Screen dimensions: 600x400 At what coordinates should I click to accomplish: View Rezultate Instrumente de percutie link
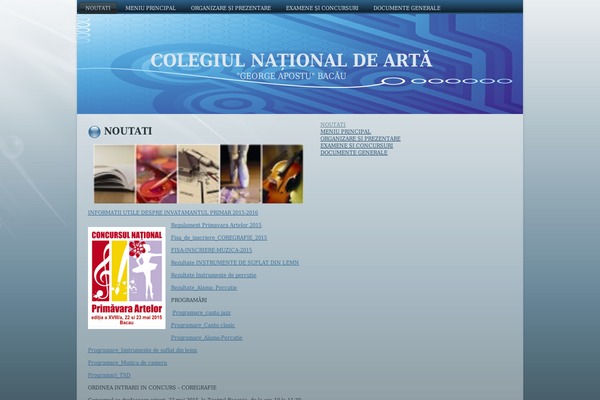(x=214, y=275)
